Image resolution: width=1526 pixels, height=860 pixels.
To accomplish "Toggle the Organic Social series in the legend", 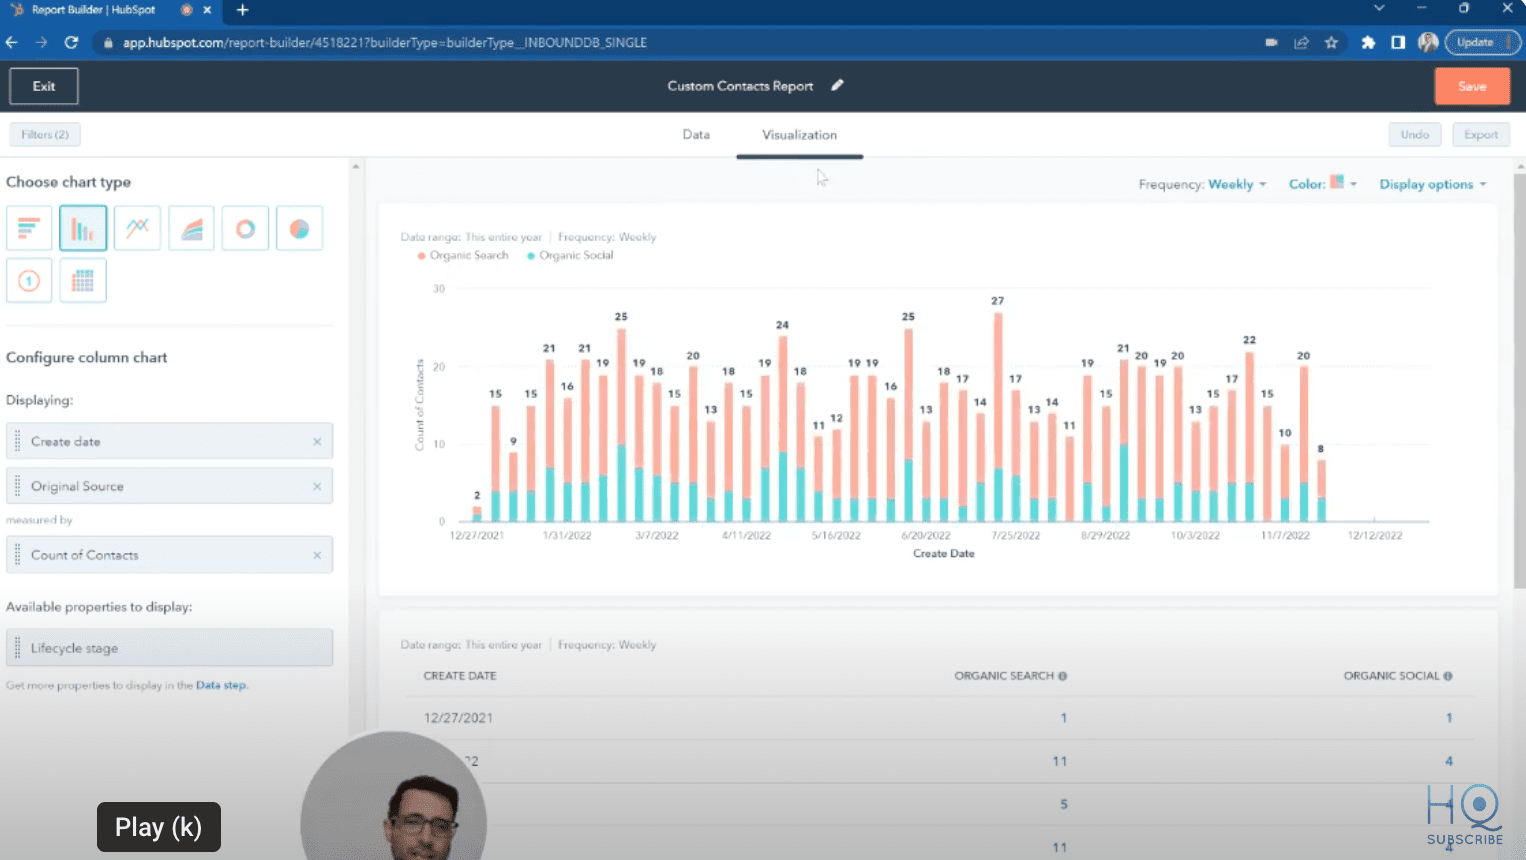I will [x=569, y=255].
